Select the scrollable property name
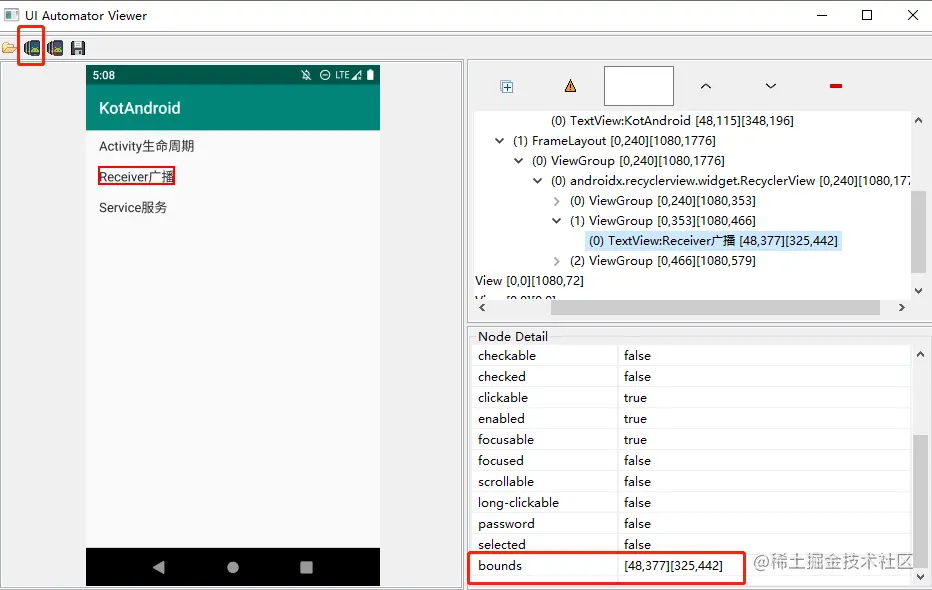932x590 pixels. 506,482
